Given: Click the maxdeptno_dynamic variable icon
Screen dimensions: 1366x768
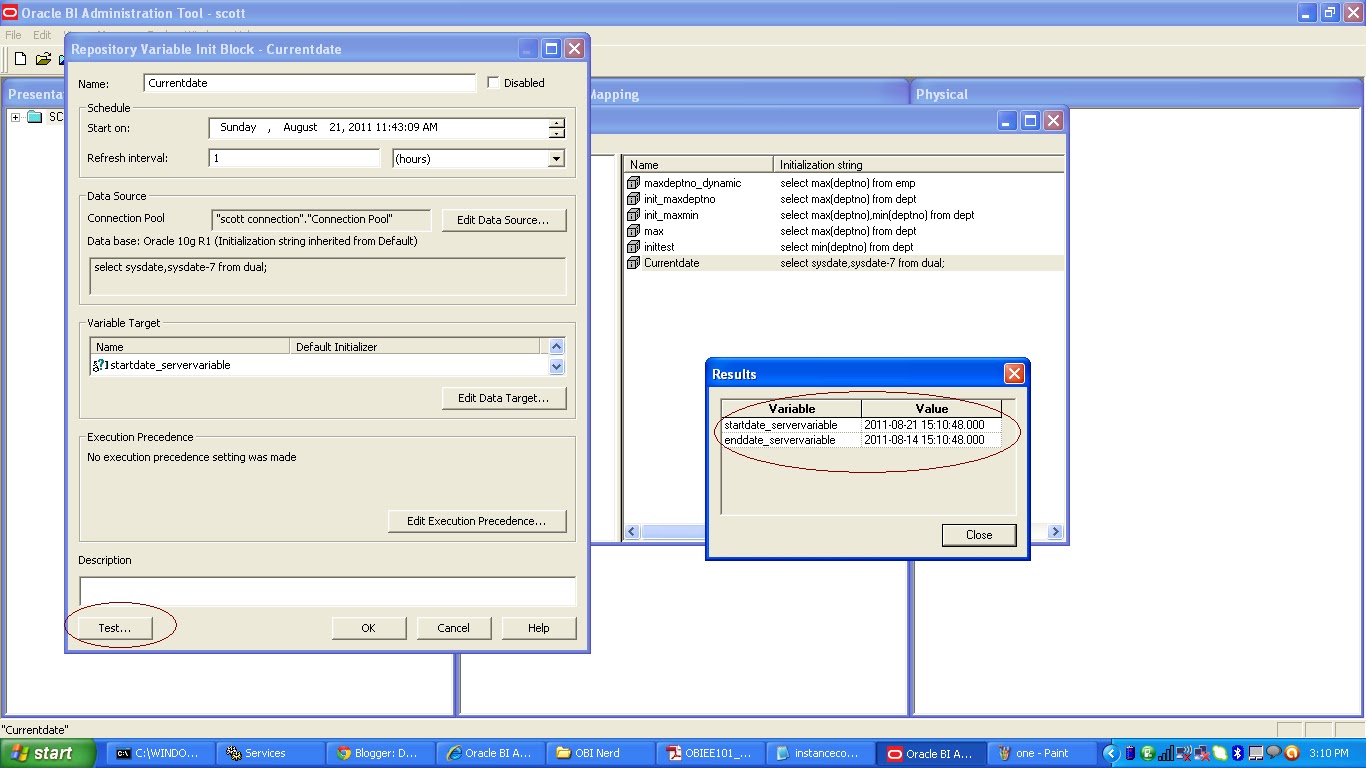Looking at the screenshot, I should [x=634, y=183].
